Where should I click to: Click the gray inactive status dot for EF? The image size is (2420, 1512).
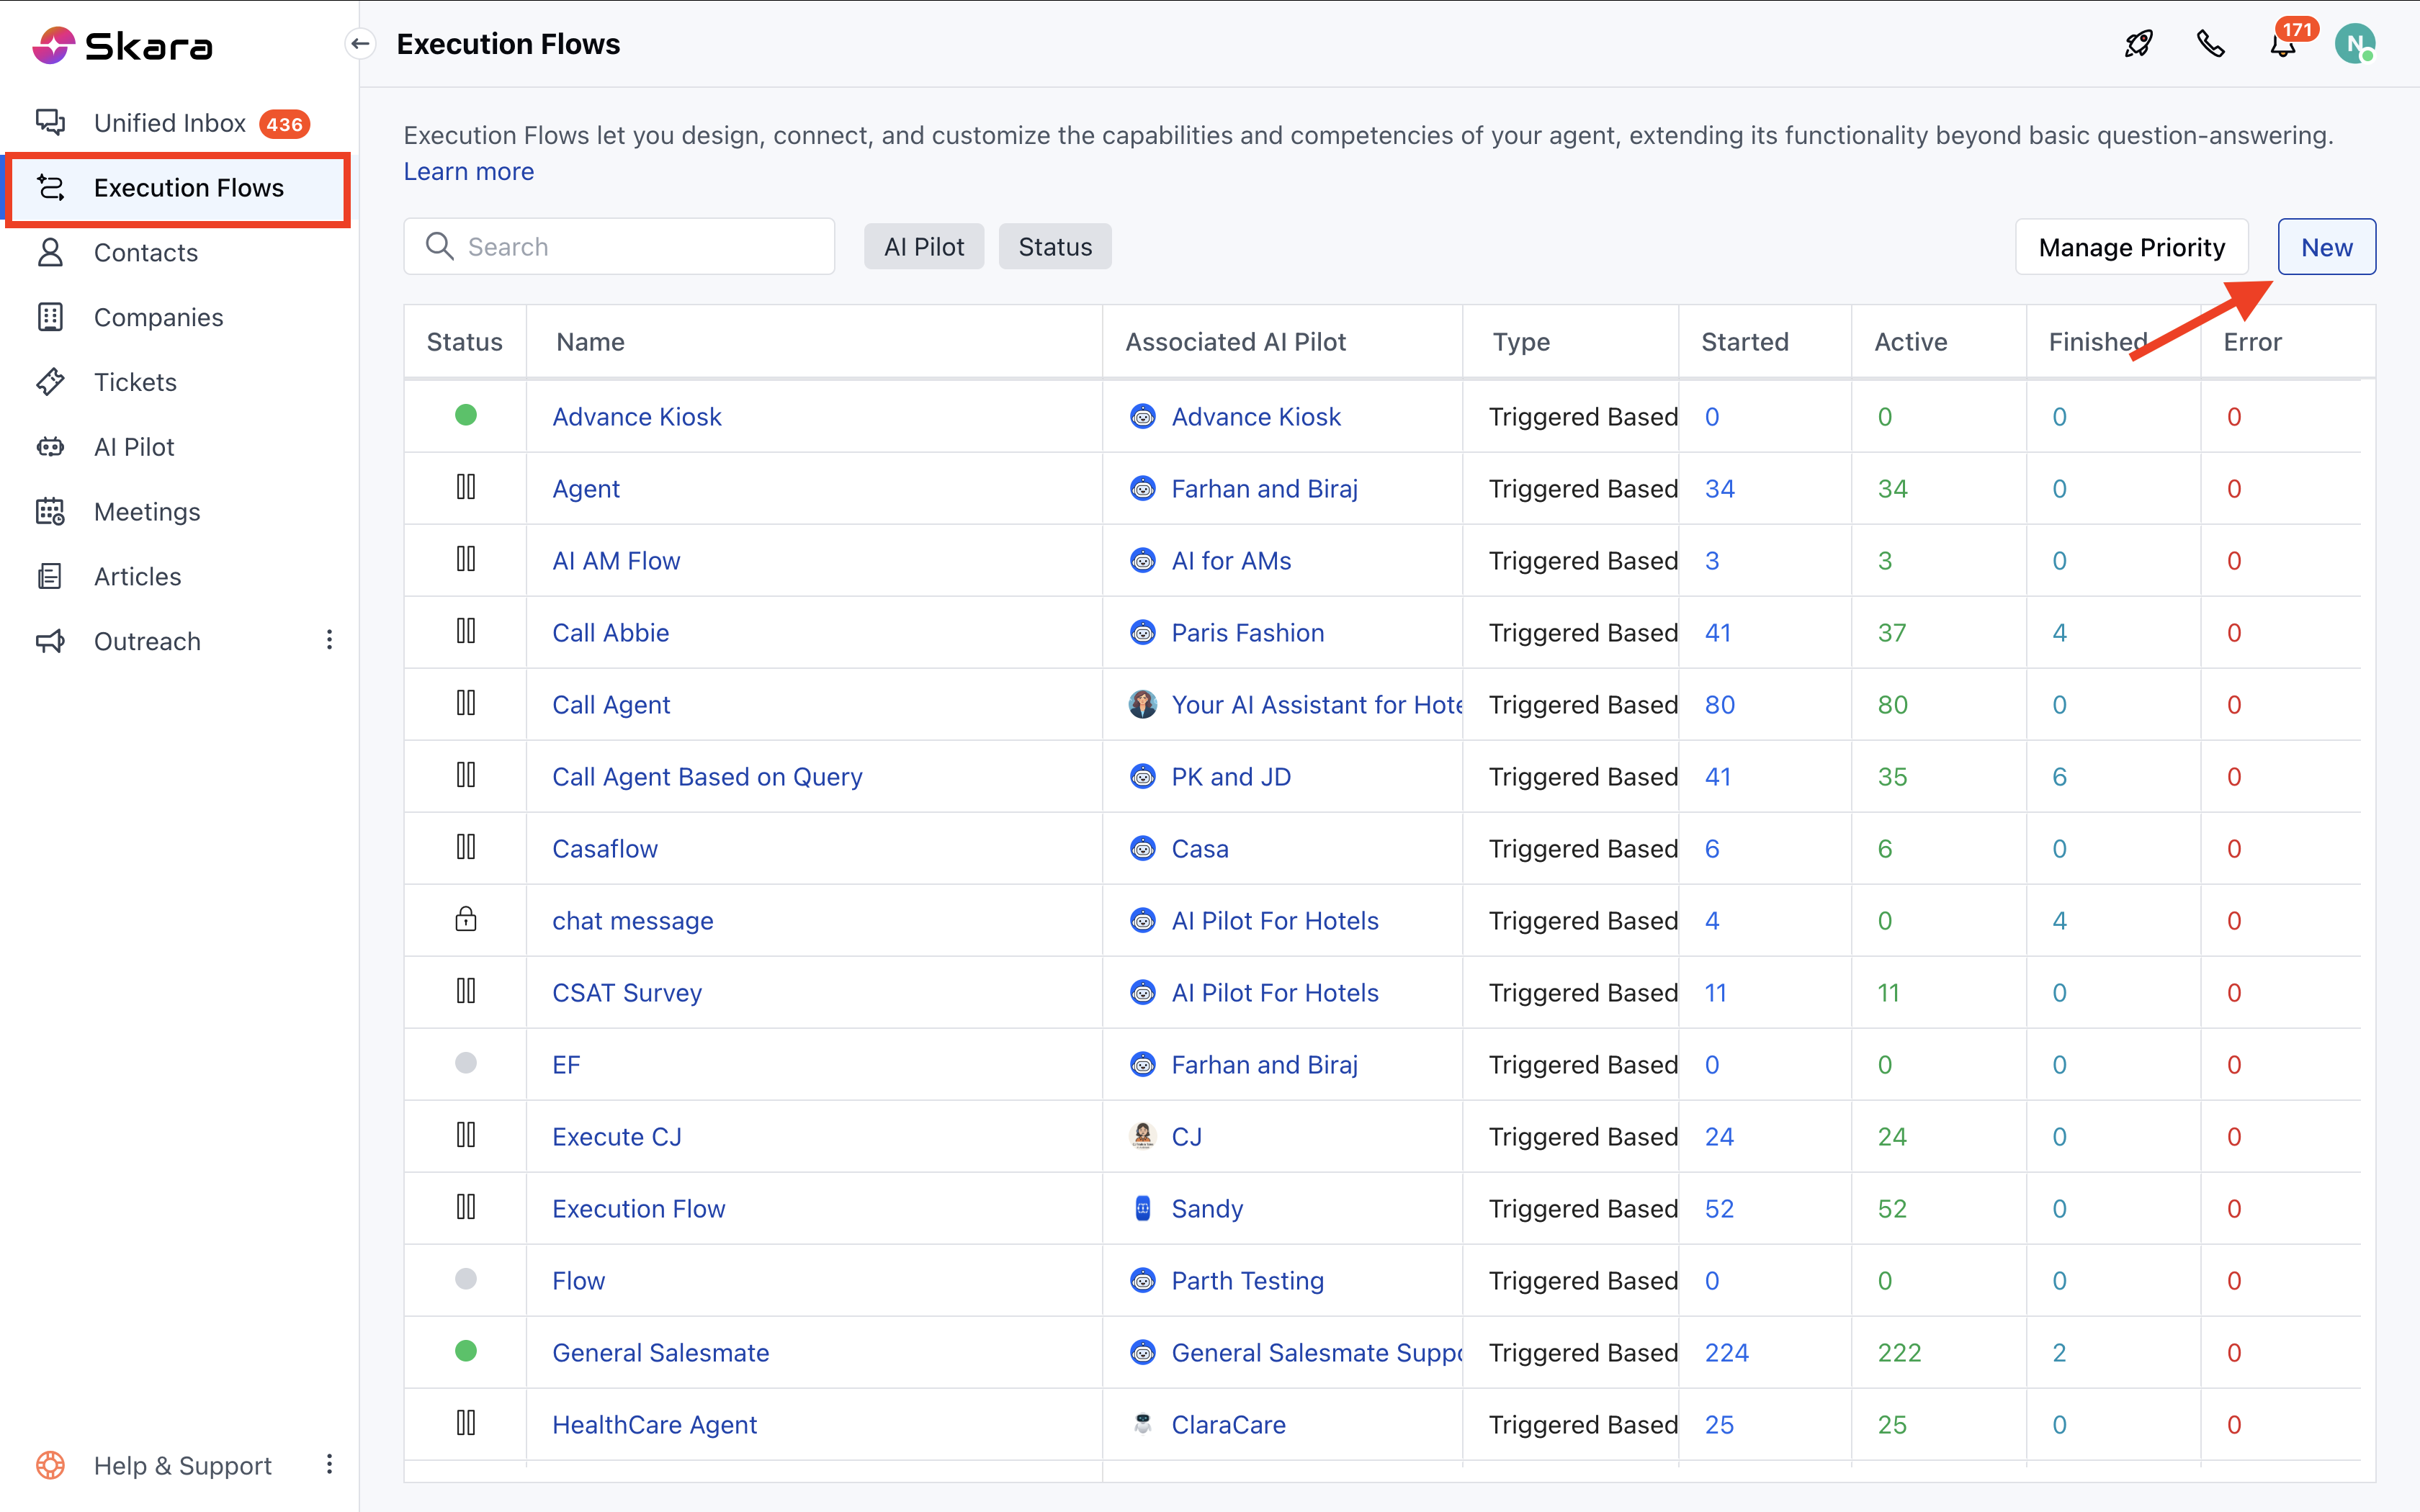[x=466, y=1063]
